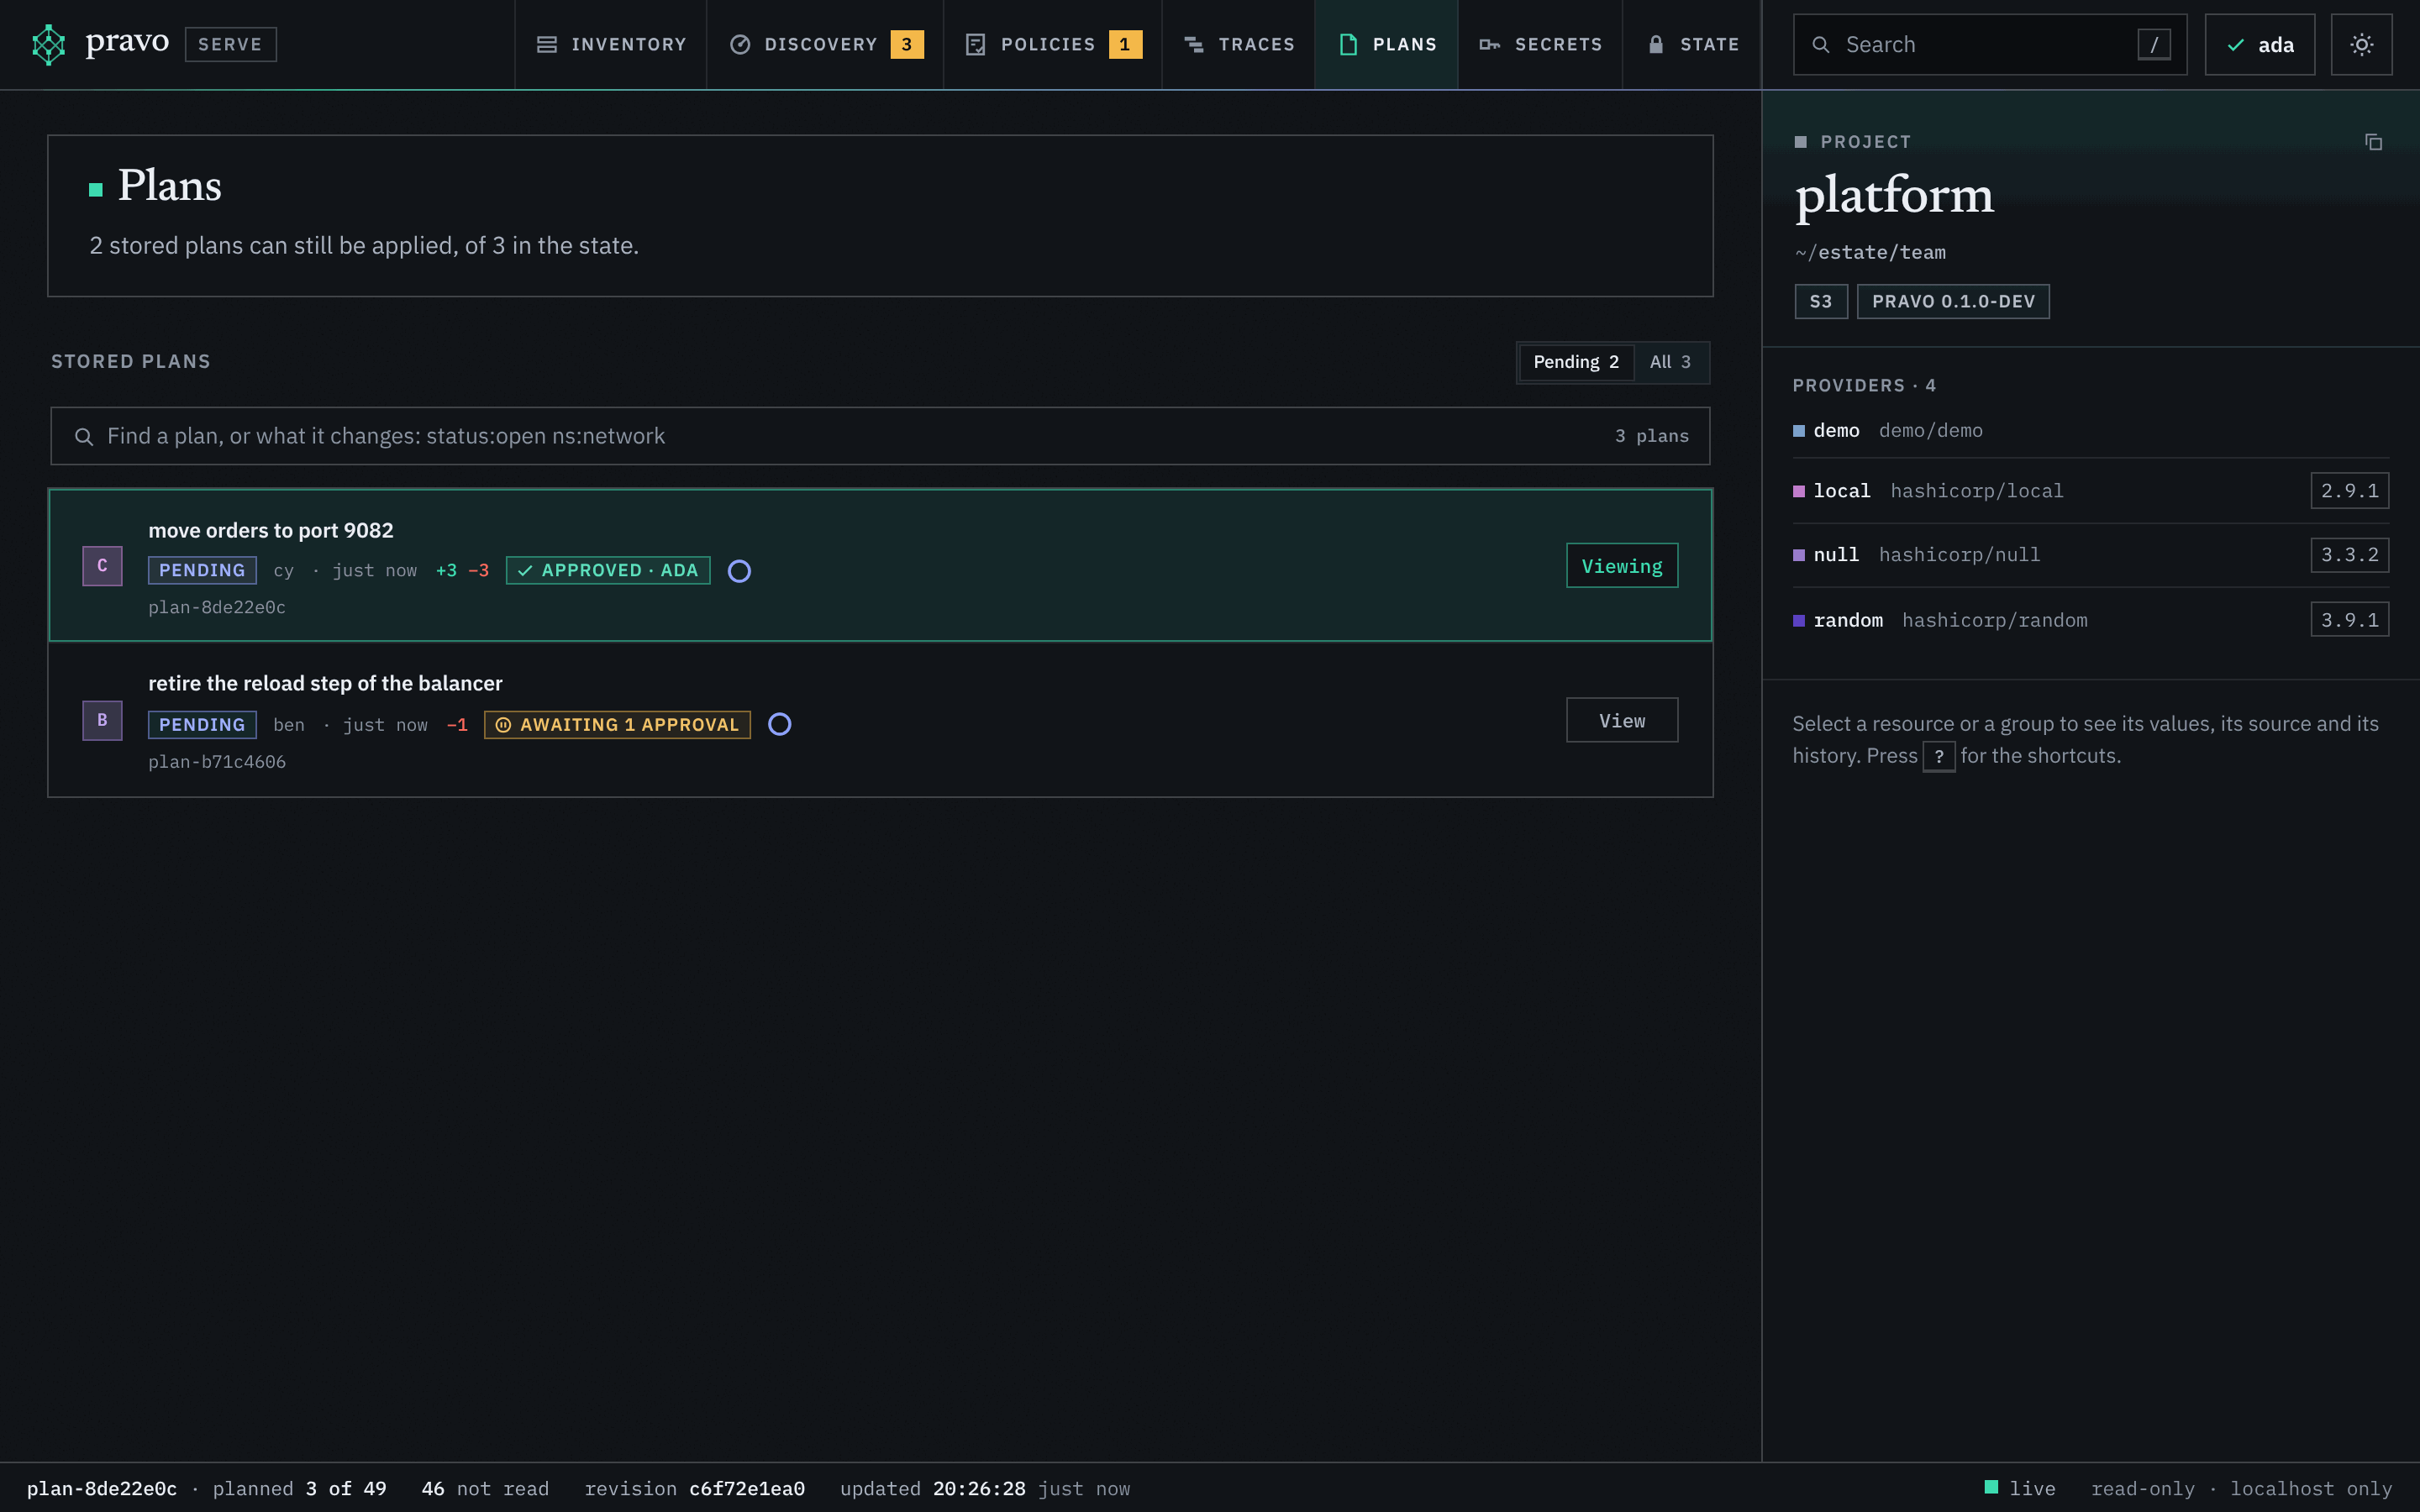The width and height of the screenshot is (2420, 1512).
Task: Click the question mark shortcuts key
Action: pos(1938,757)
